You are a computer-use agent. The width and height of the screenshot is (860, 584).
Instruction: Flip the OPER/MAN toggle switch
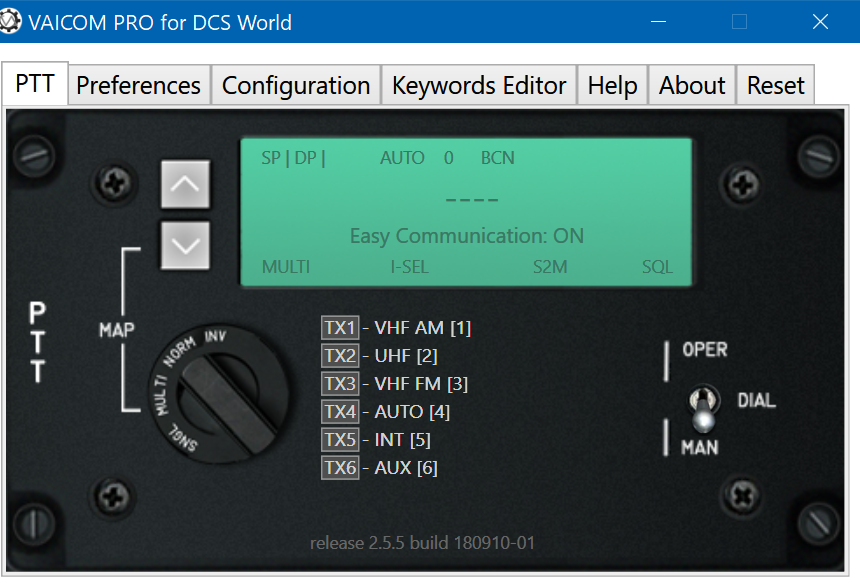(703, 409)
